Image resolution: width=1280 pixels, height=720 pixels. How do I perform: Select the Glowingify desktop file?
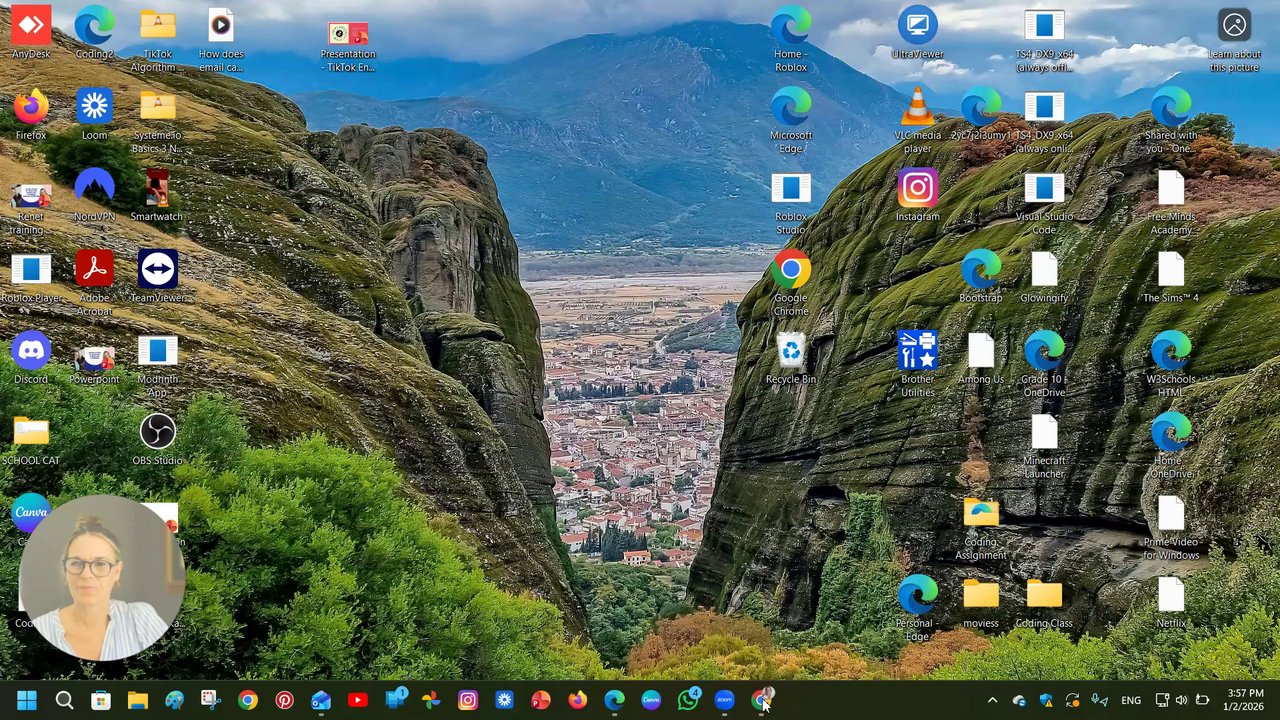click(x=1044, y=278)
